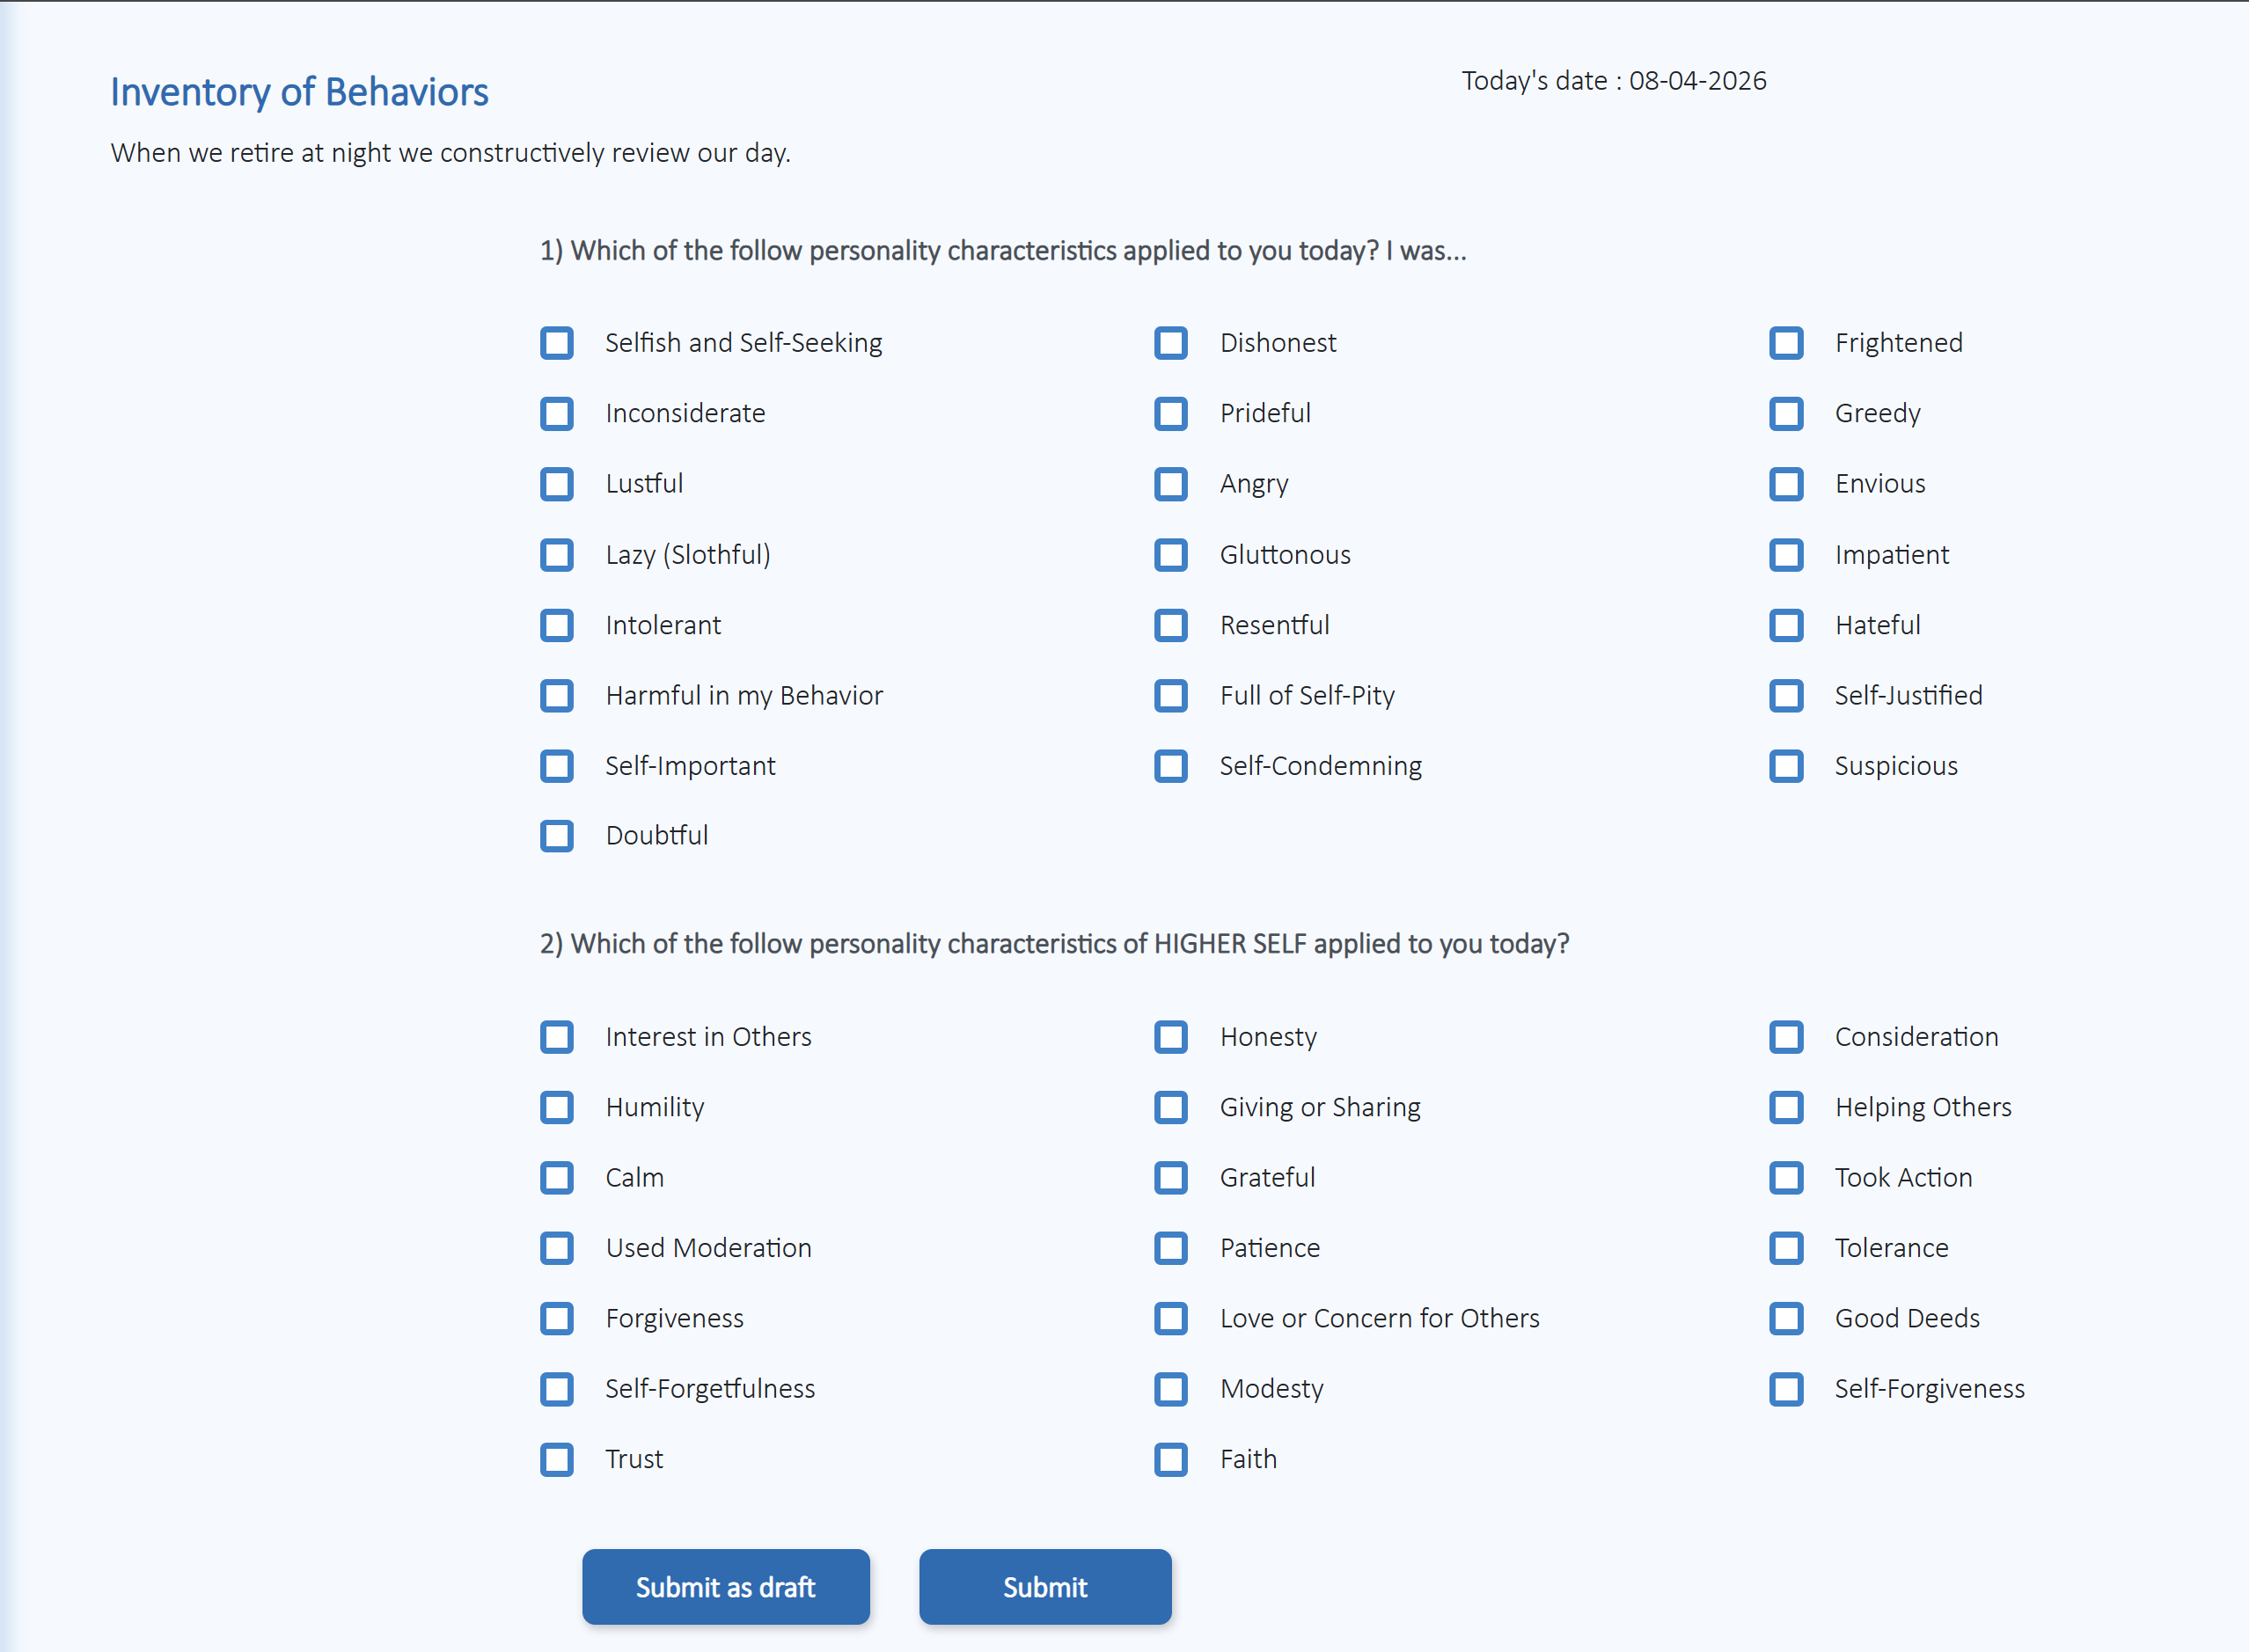Check the Lazy (Slothful) option
Image resolution: width=2249 pixels, height=1652 pixels.
pyautogui.click(x=556, y=555)
